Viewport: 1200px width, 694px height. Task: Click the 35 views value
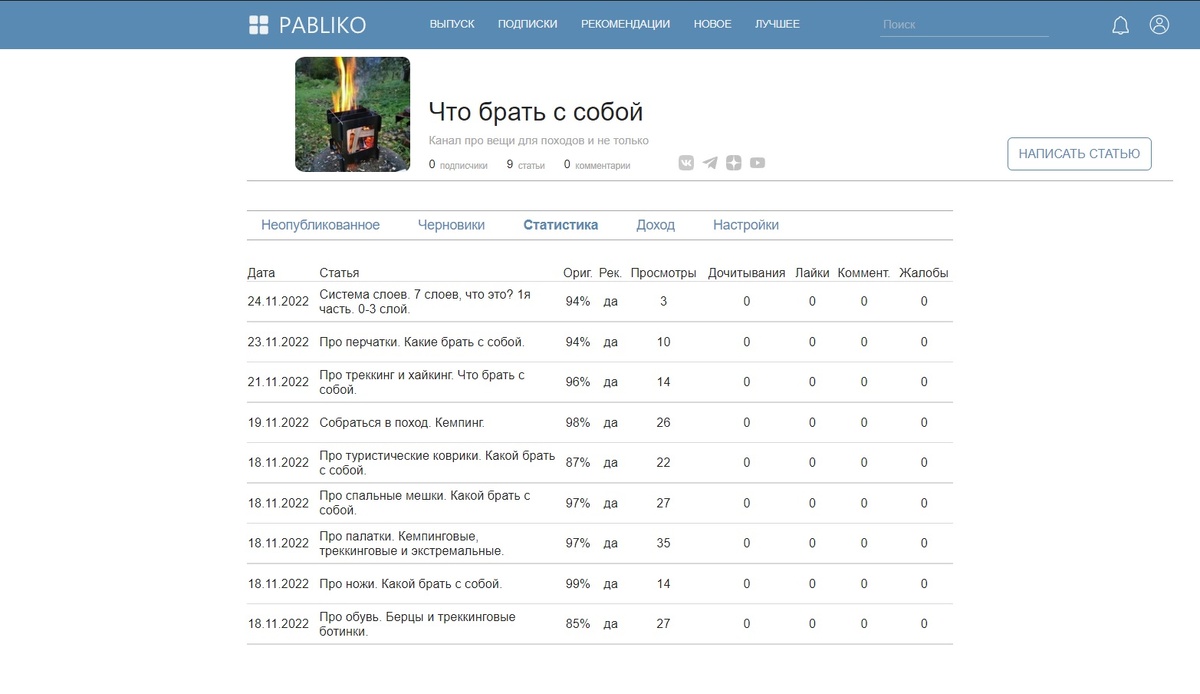click(x=664, y=543)
